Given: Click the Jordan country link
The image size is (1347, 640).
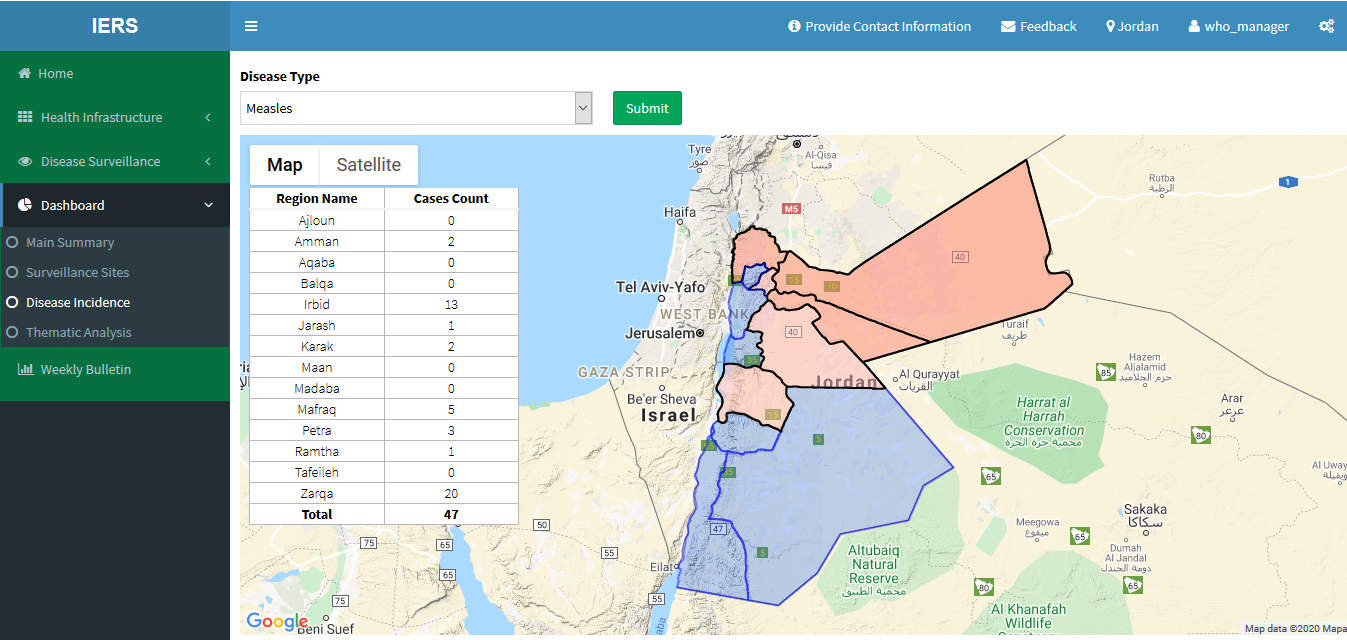Looking at the screenshot, I should coord(1132,27).
